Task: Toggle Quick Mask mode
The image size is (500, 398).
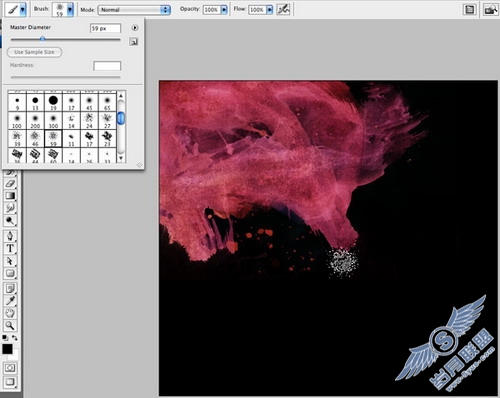Action: click(10, 368)
